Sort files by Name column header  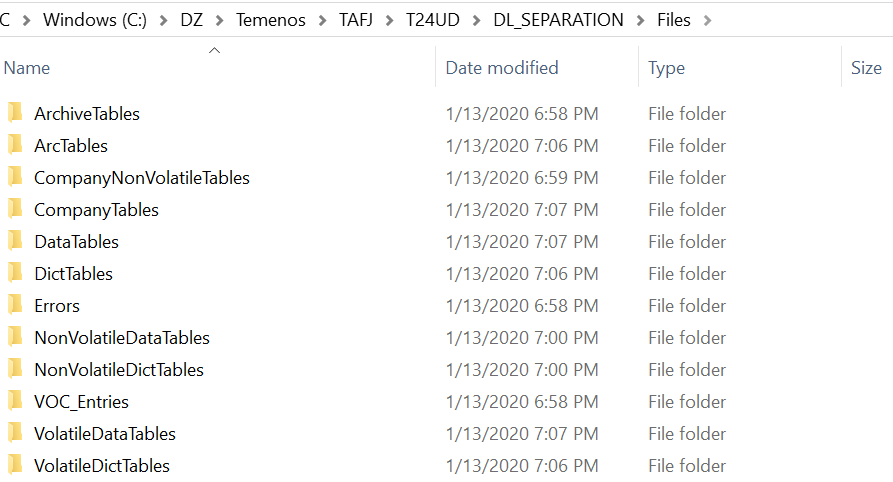pos(28,68)
